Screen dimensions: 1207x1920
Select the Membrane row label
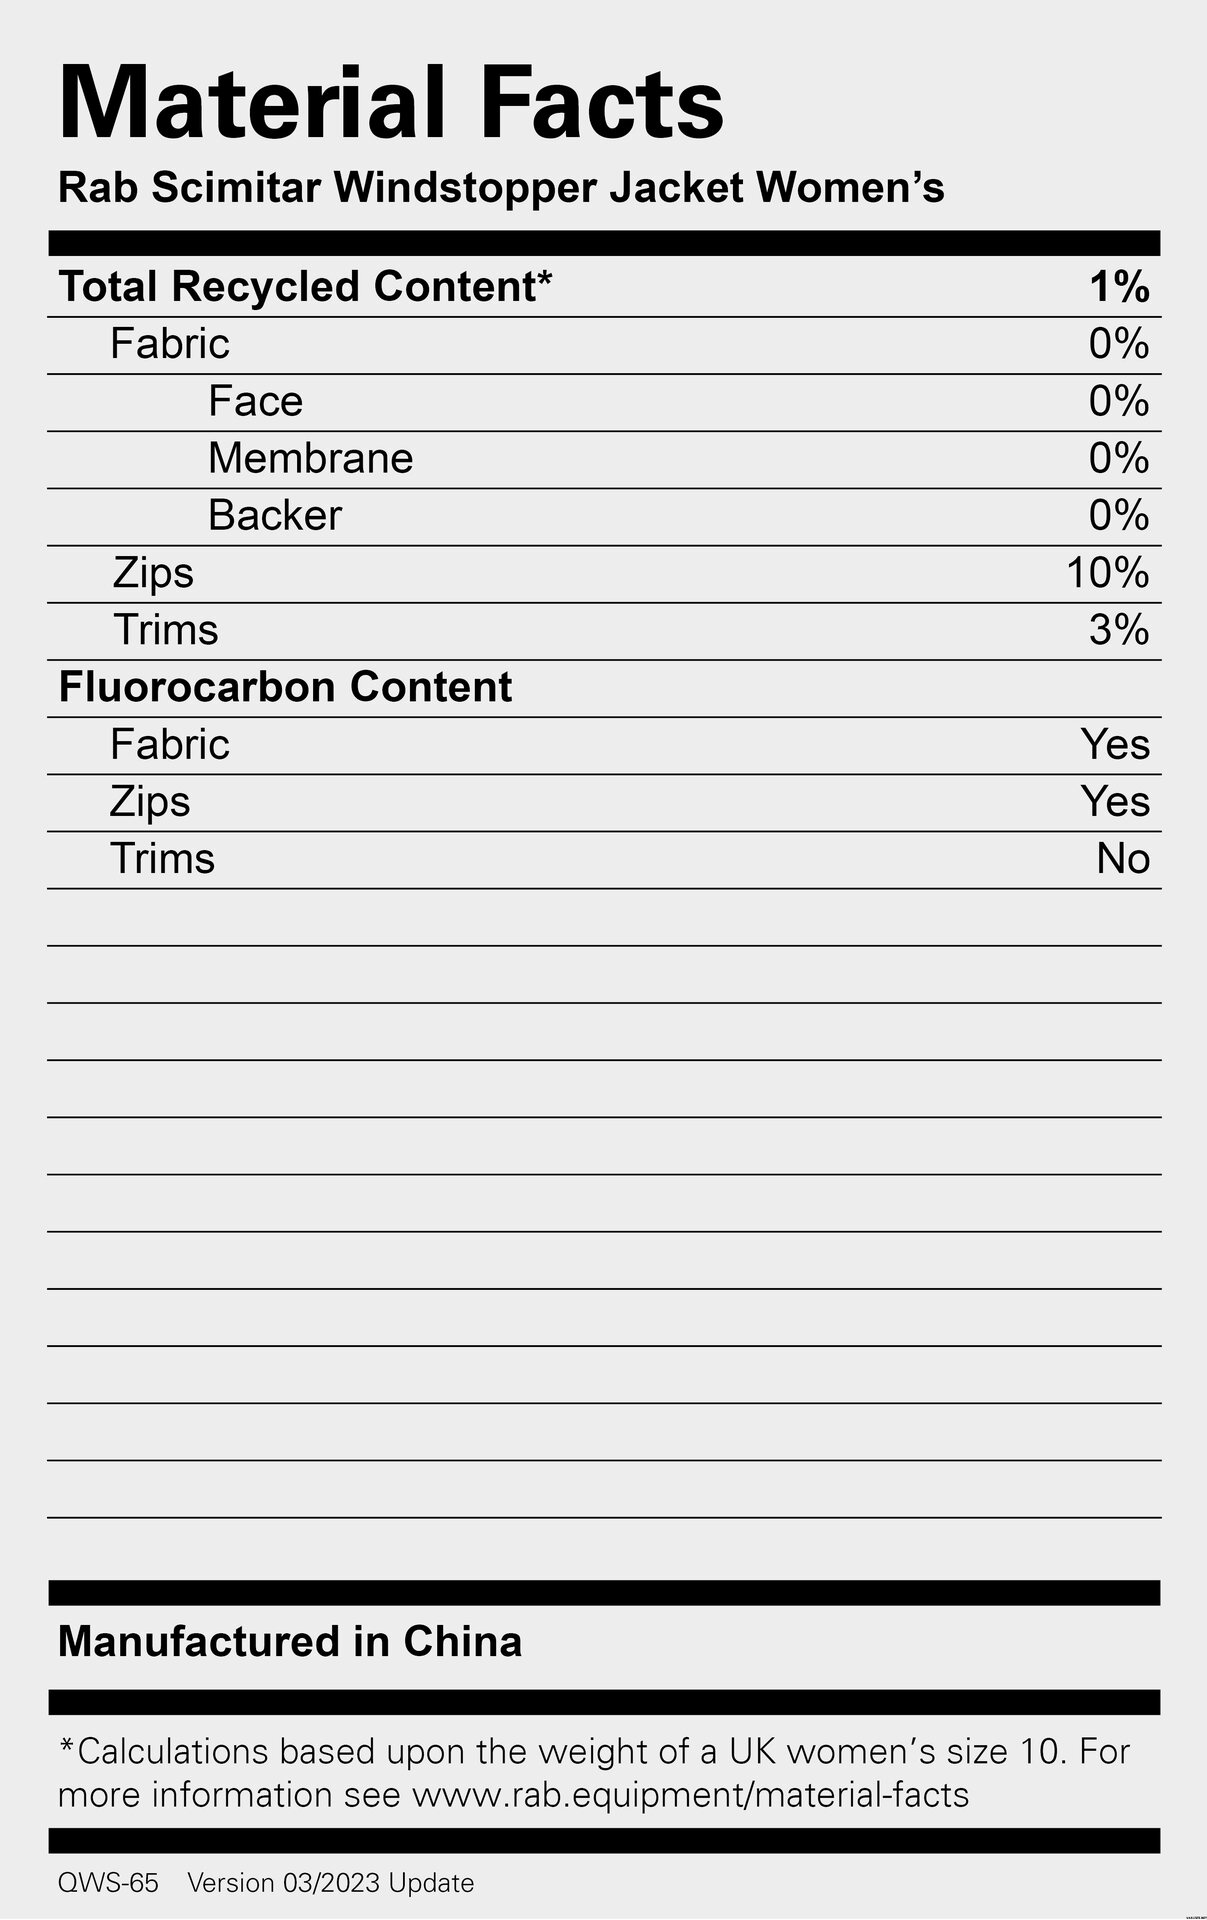pos(310,459)
